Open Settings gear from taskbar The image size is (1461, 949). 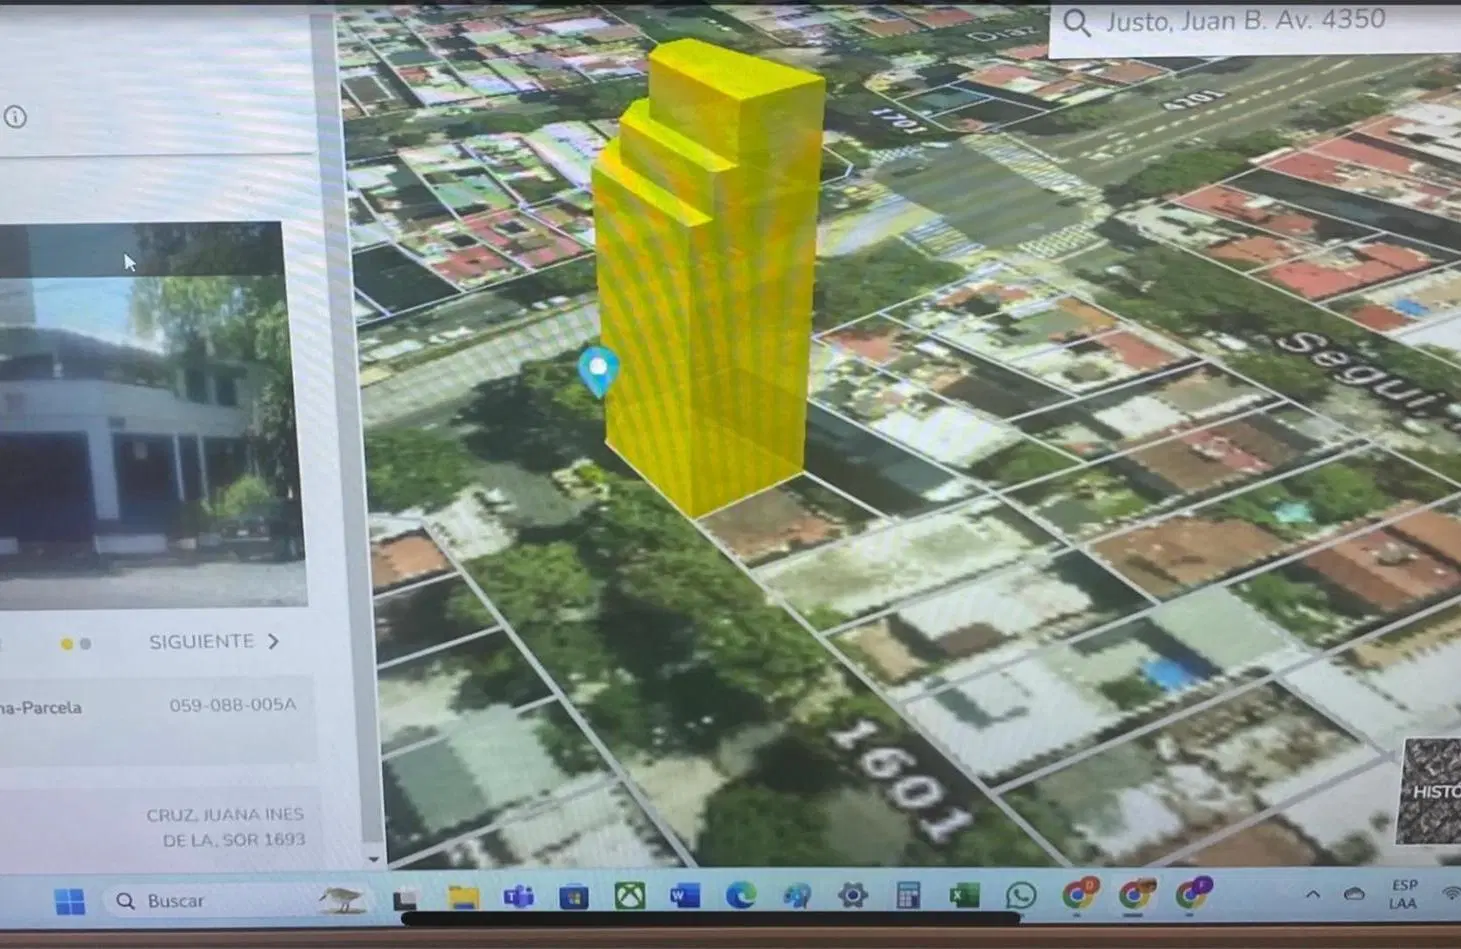(852, 895)
